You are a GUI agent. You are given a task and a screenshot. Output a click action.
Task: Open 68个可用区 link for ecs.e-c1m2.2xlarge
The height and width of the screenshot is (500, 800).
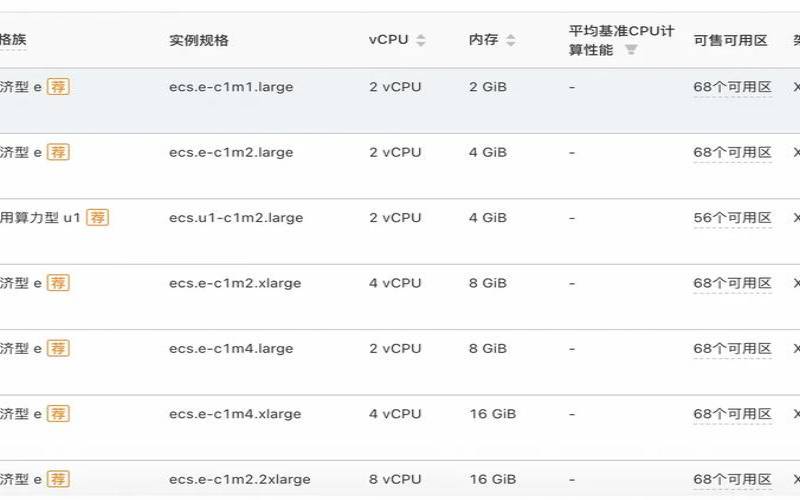[732, 479]
